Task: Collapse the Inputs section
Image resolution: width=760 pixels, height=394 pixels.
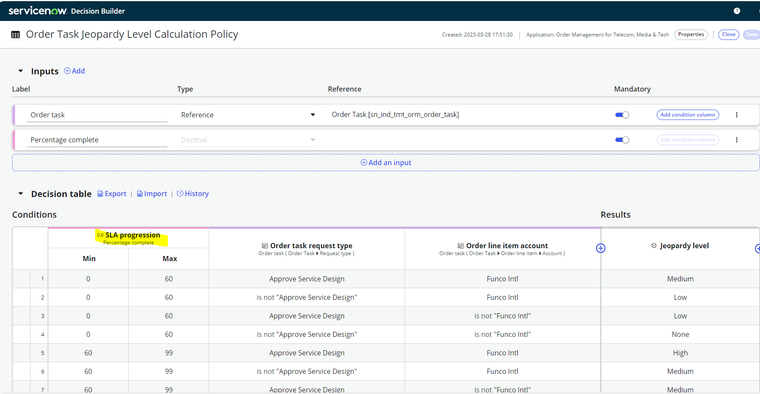Action: pyautogui.click(x=20, y=71)
